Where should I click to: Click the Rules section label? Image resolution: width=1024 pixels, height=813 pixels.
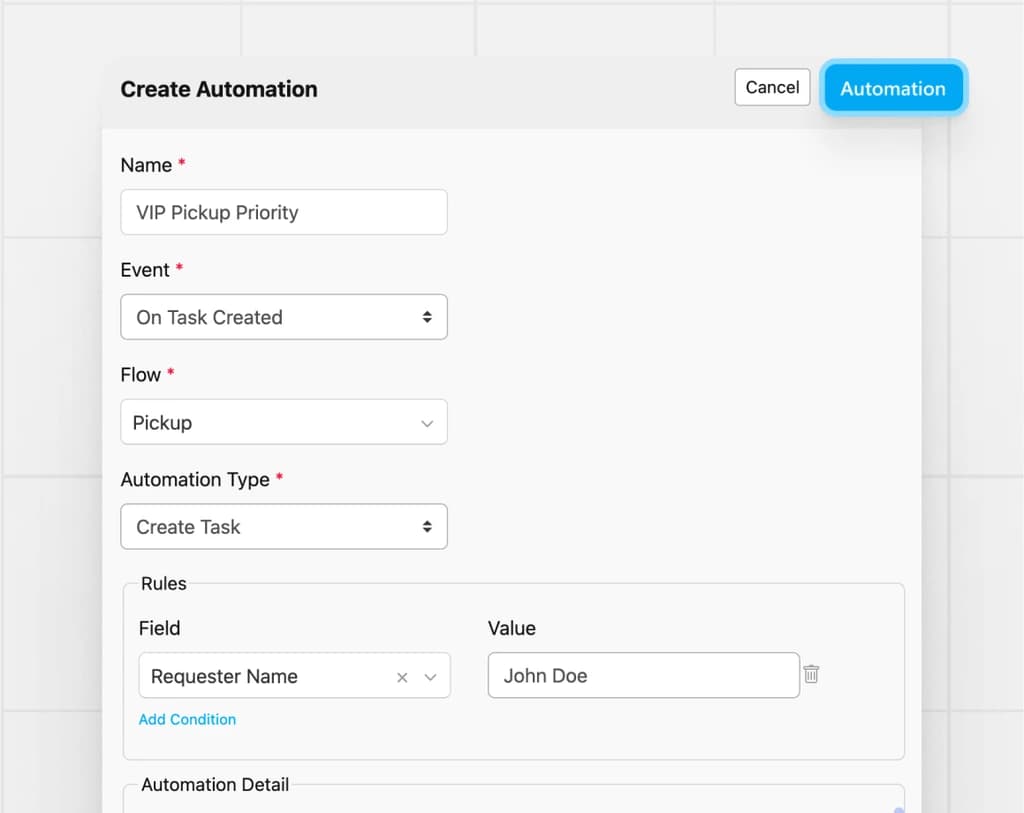[164, 583]
